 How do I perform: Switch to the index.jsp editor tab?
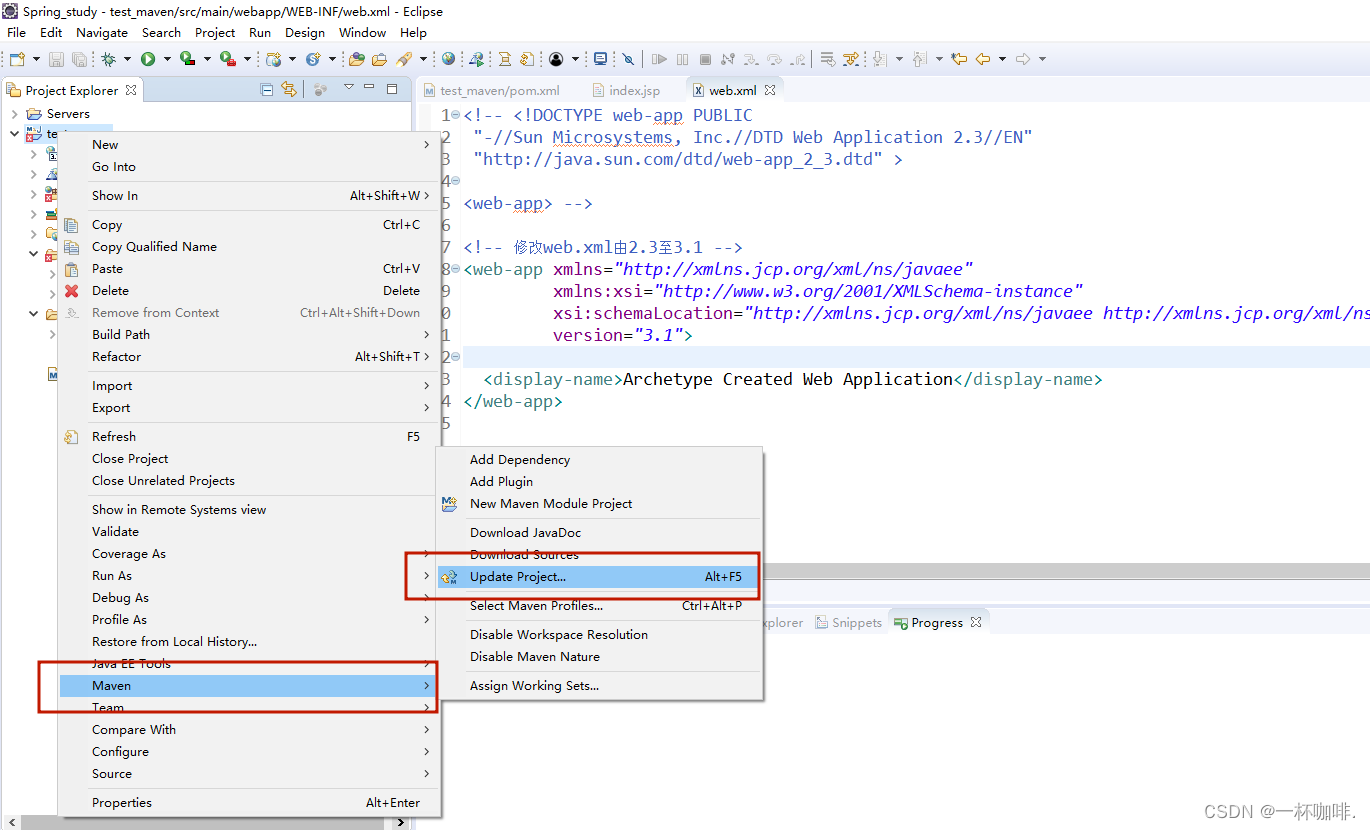(x=634, y=90)
